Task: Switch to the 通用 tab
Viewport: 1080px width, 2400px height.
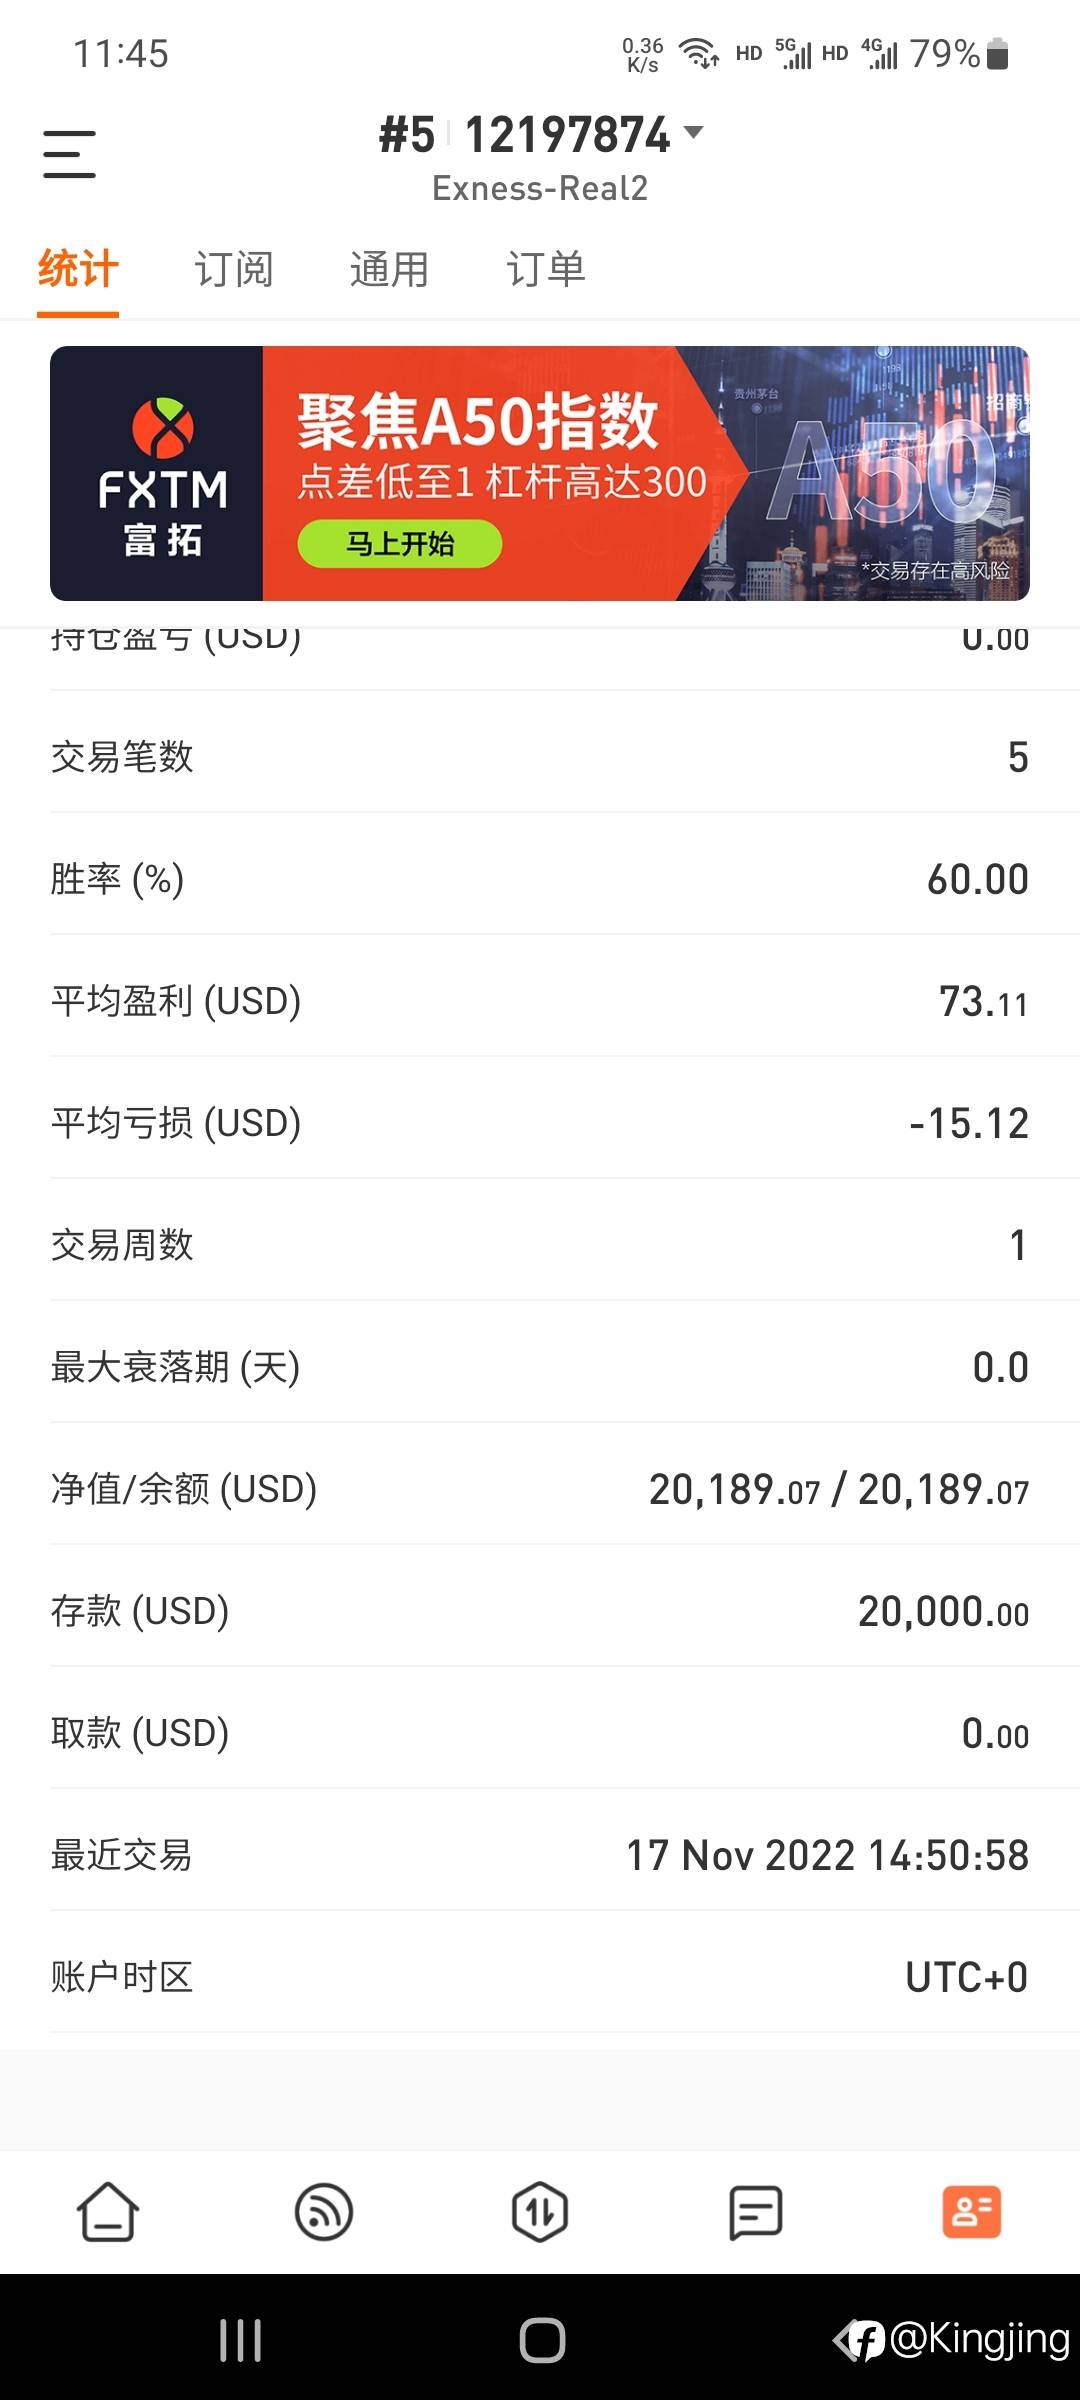Action: tap(389, 270)
